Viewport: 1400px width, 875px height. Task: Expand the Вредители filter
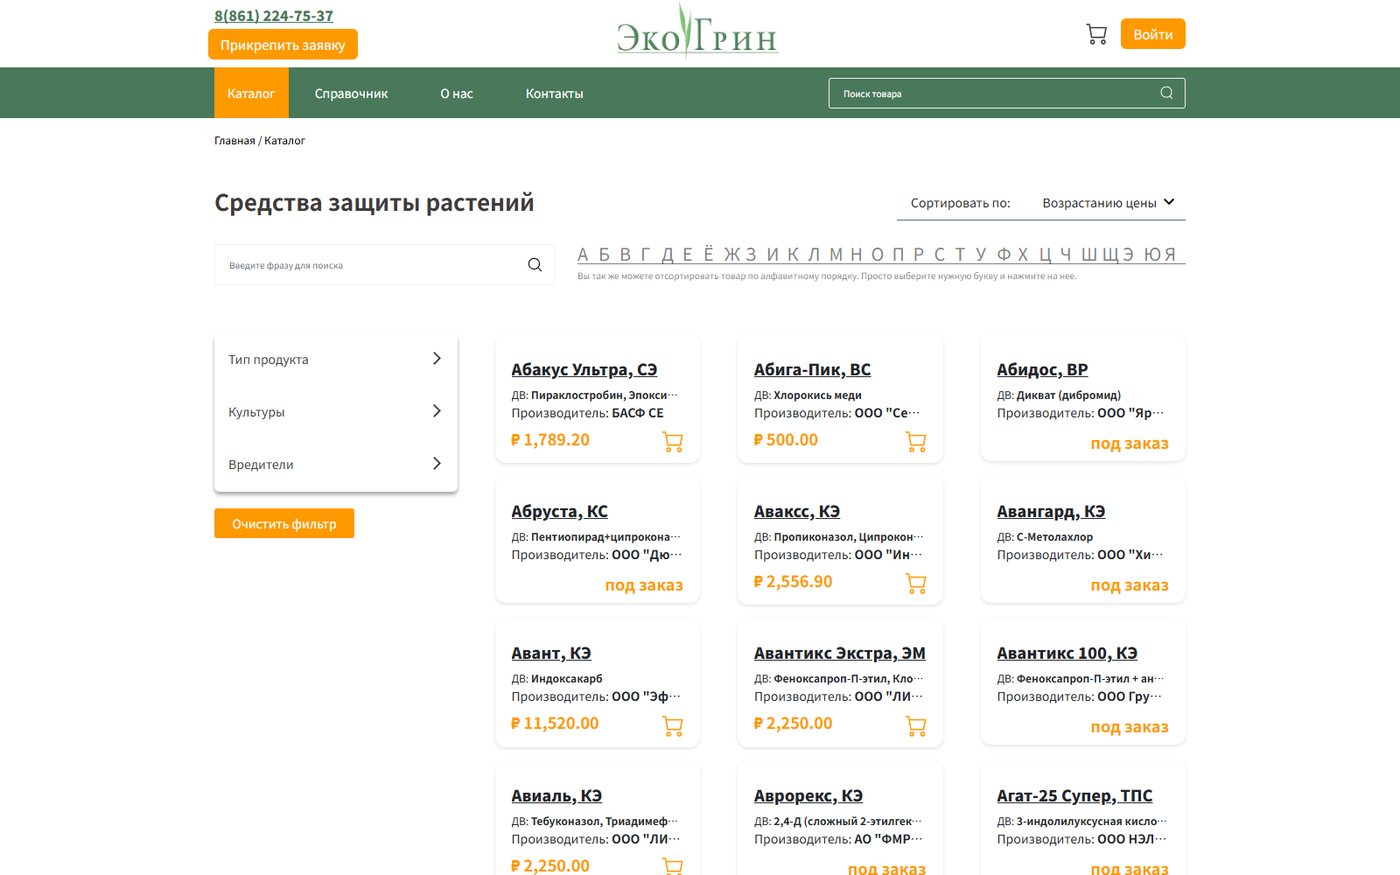[x=336, y=464]
